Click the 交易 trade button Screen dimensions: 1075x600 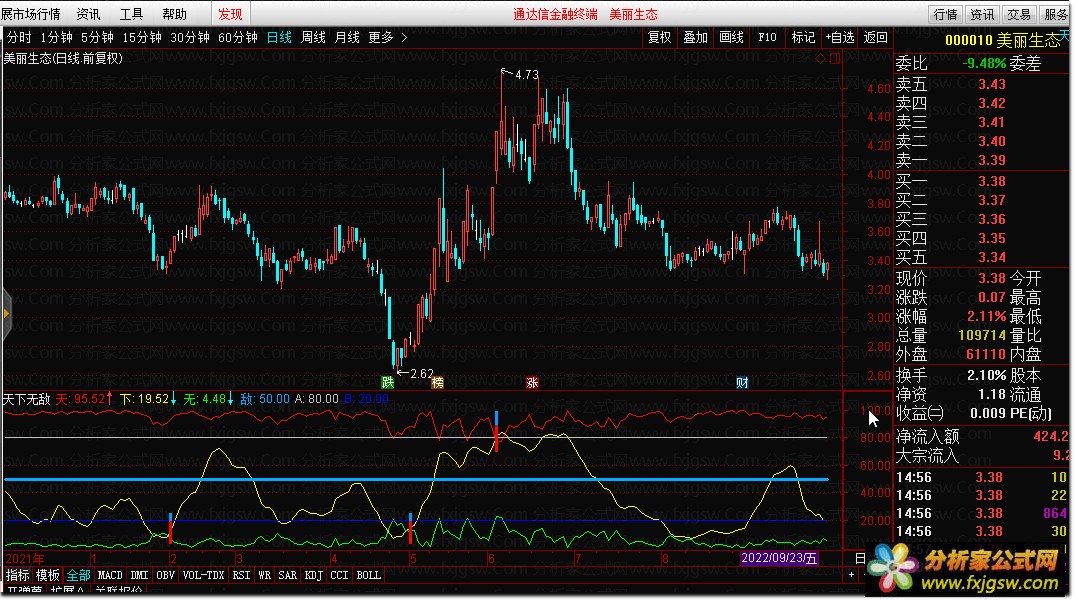tap(1019, 14)
